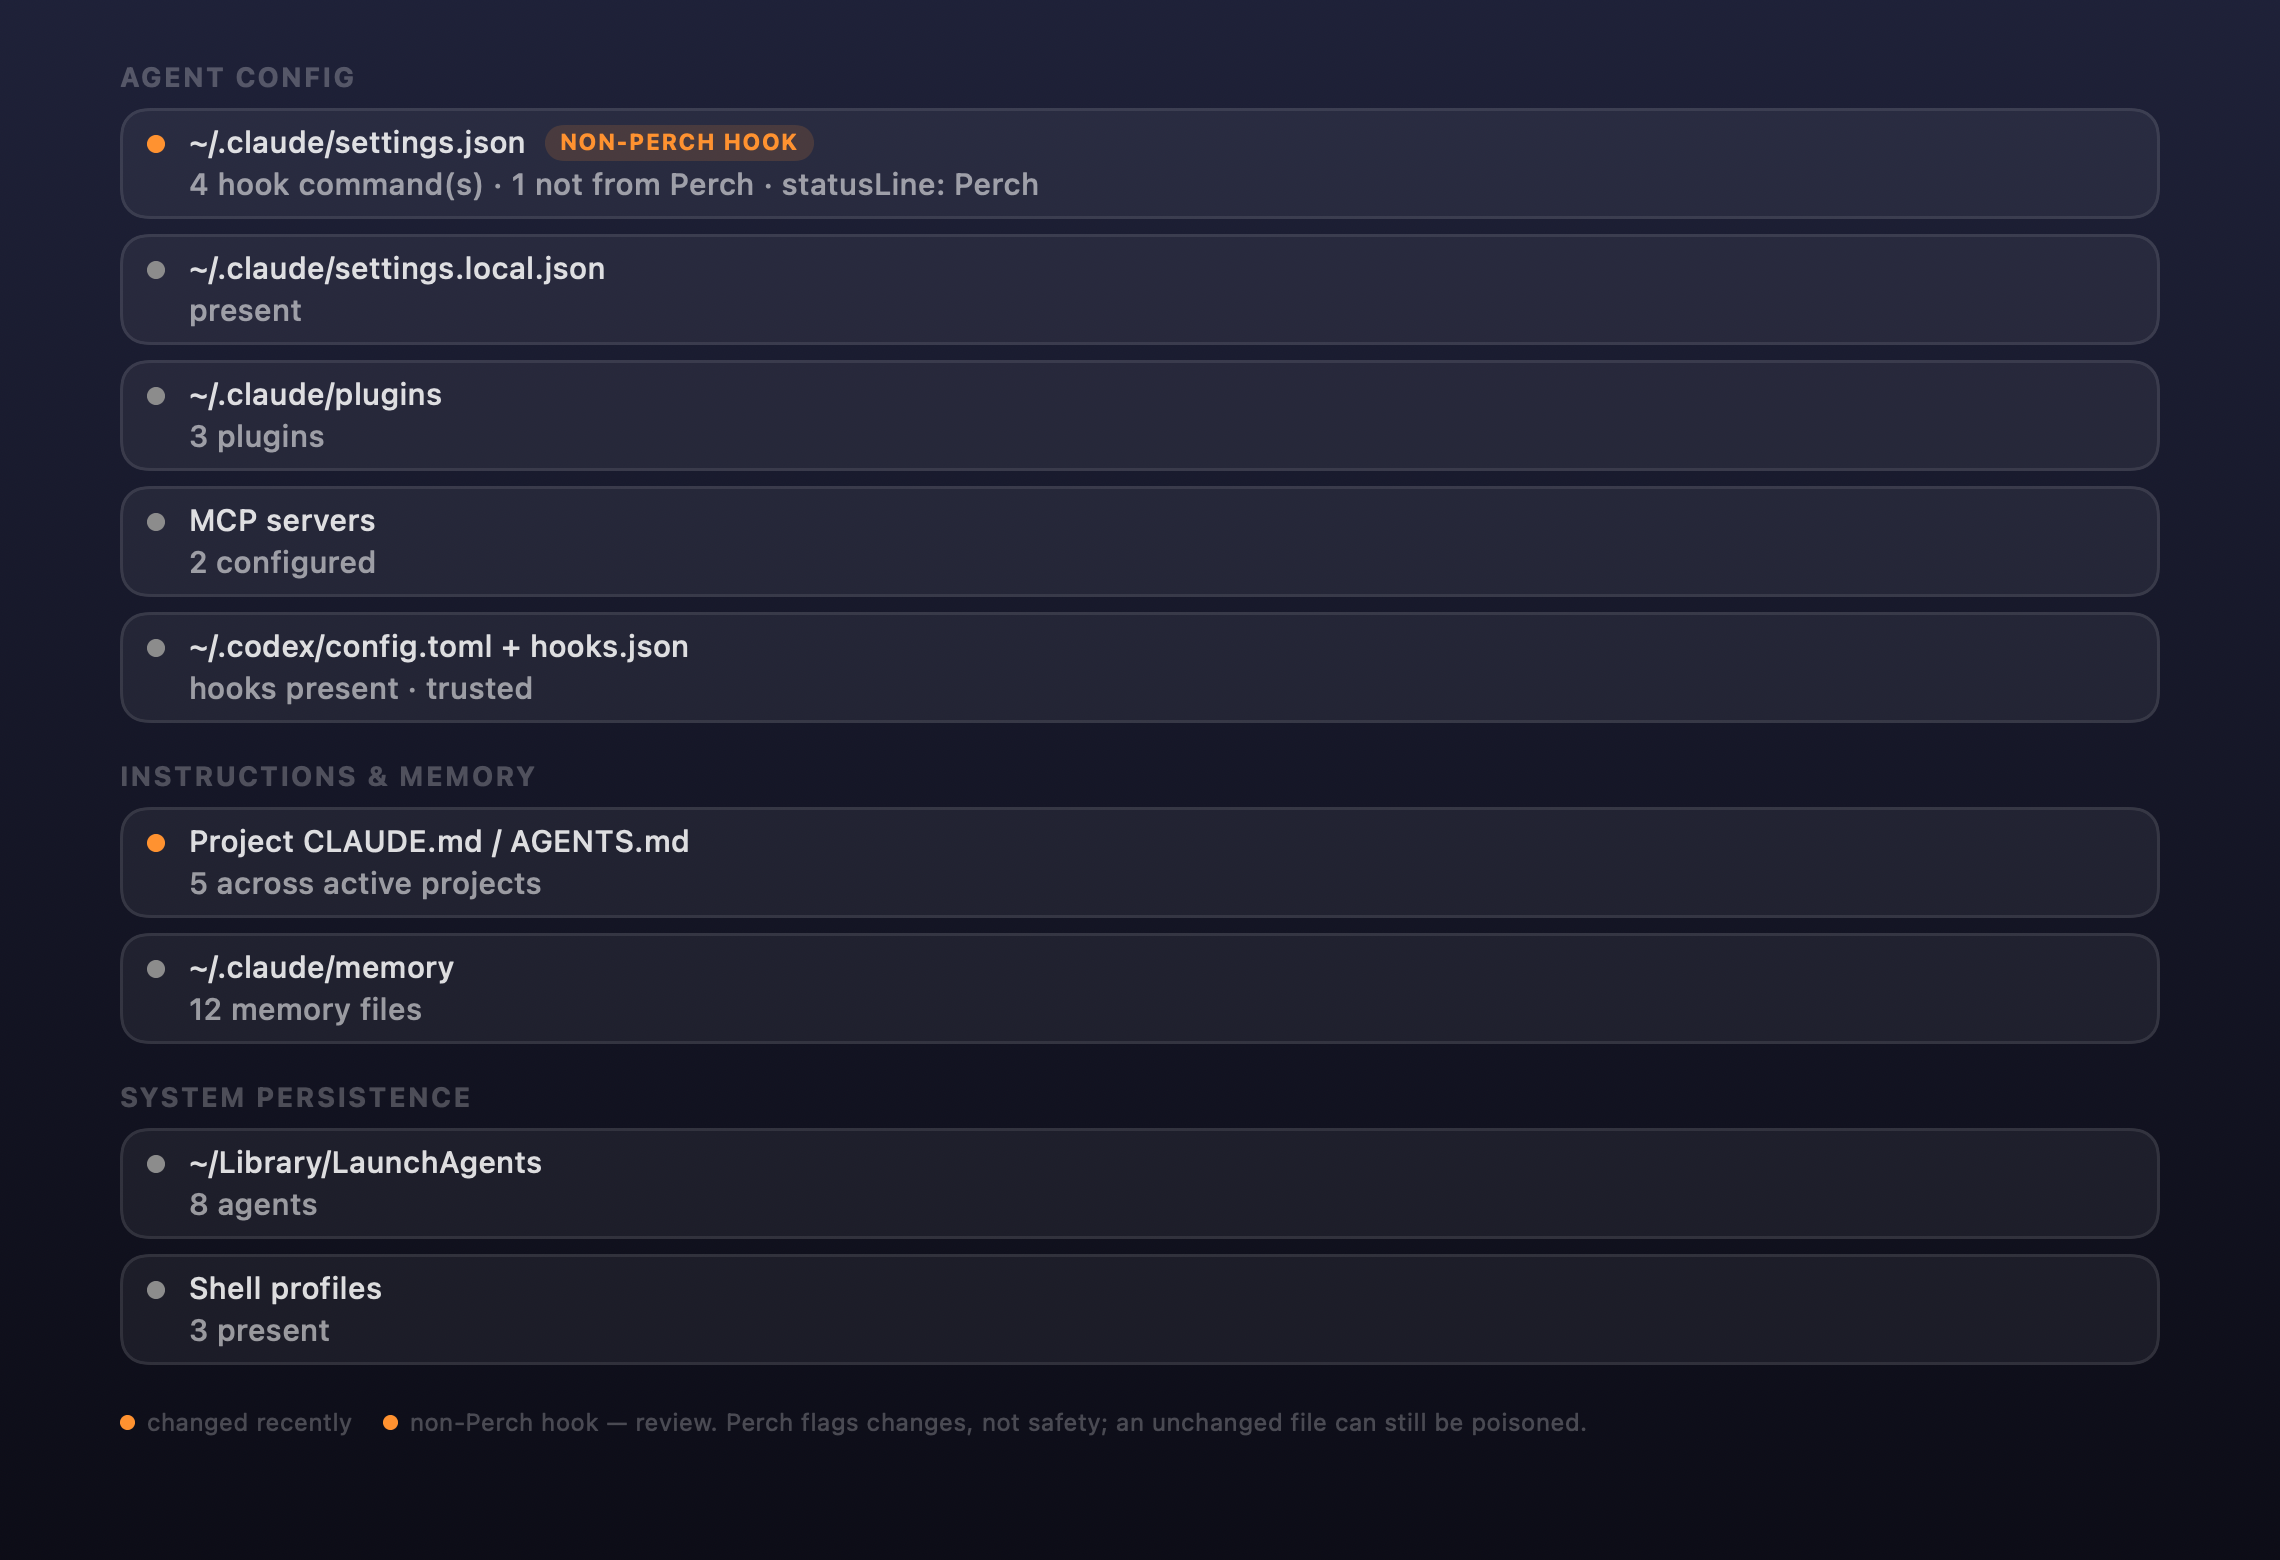Click the 'non-Perch hook — review' footer note
The width and height of the screenshot is (2280, 1560).
coord(998,1423)
